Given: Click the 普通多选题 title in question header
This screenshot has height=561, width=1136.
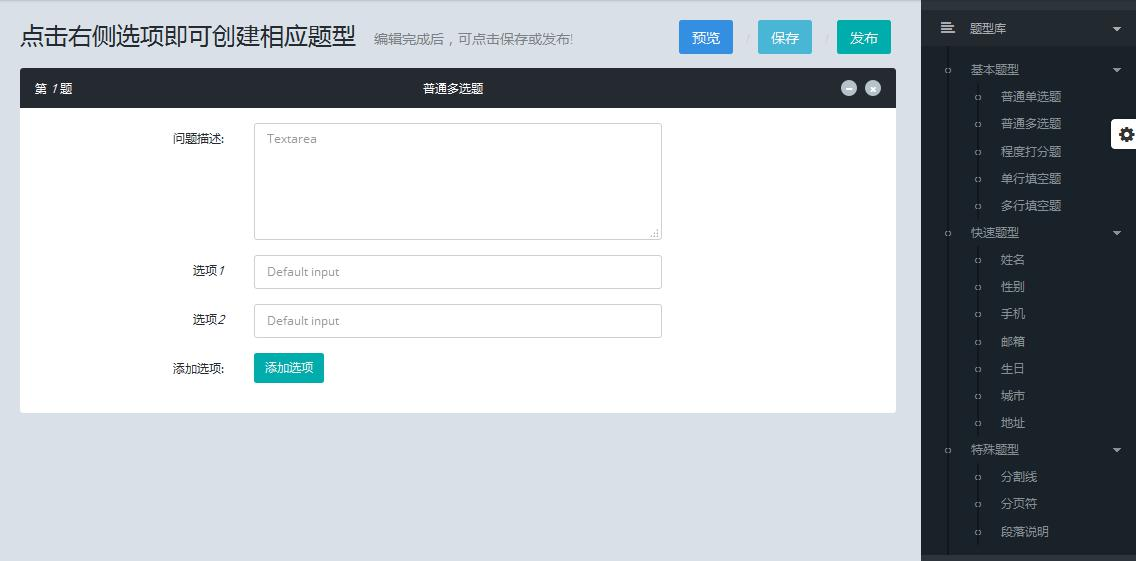Looking at the screenshot, I should coord(453,88).
